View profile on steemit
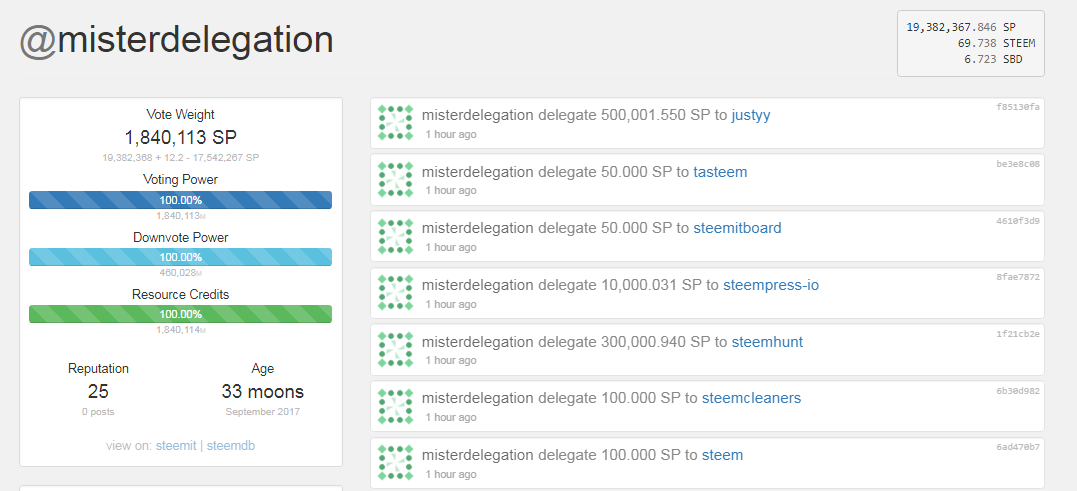The width and height of the screenshot is (1077, 491). (x=176, y=446)
